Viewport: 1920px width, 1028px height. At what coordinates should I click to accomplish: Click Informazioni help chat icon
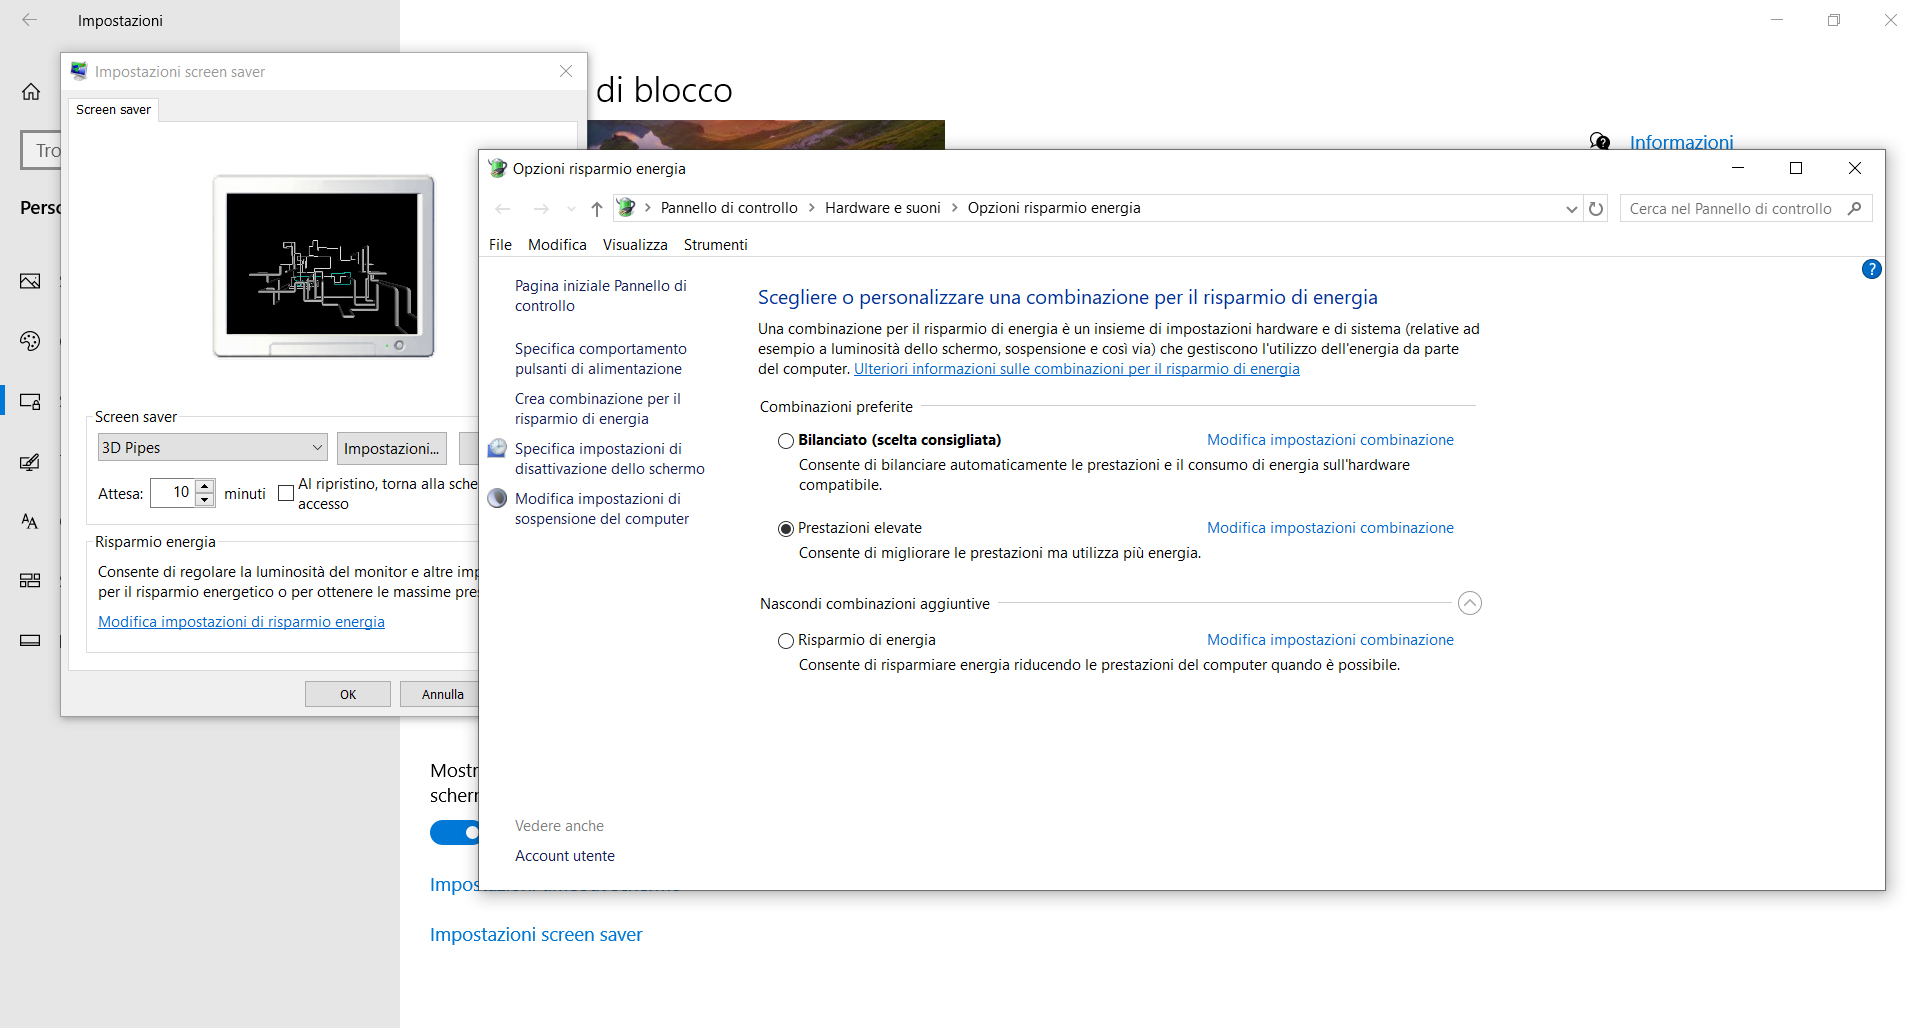(1600, 142)
